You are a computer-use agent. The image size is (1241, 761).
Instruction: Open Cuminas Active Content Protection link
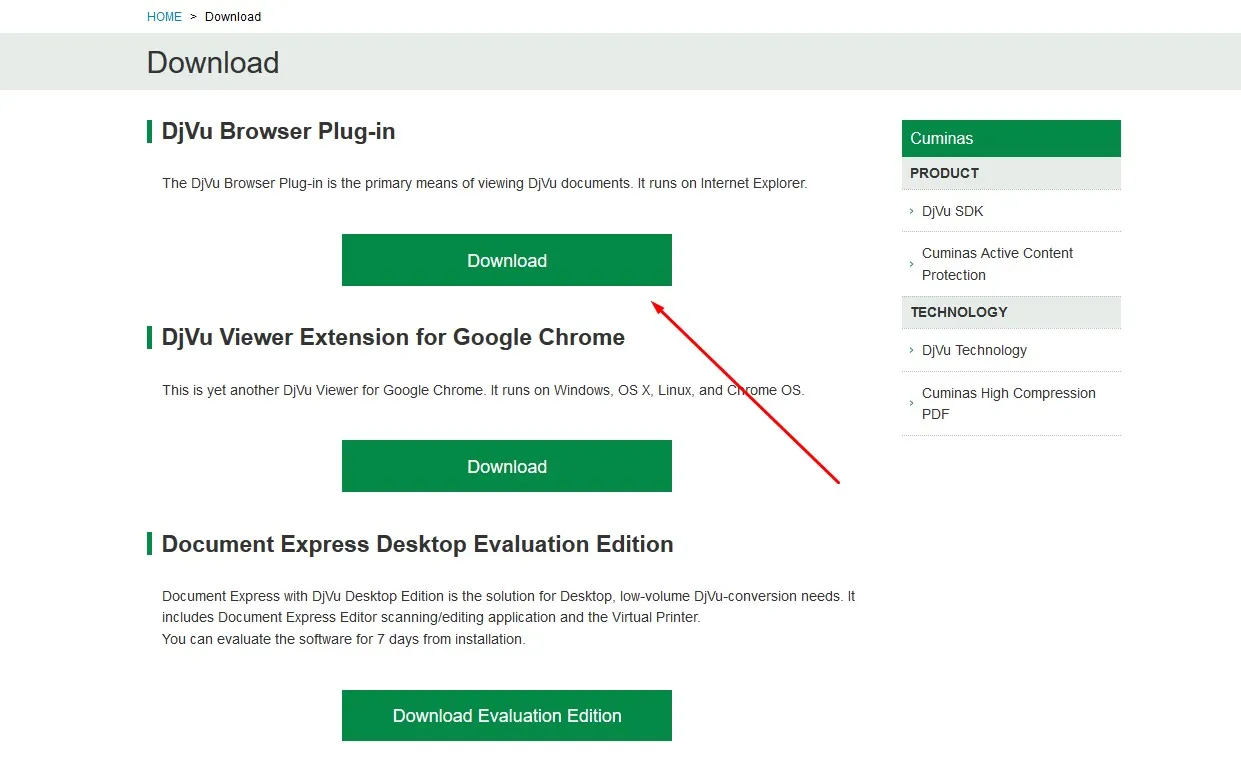[x=997, y=264]
